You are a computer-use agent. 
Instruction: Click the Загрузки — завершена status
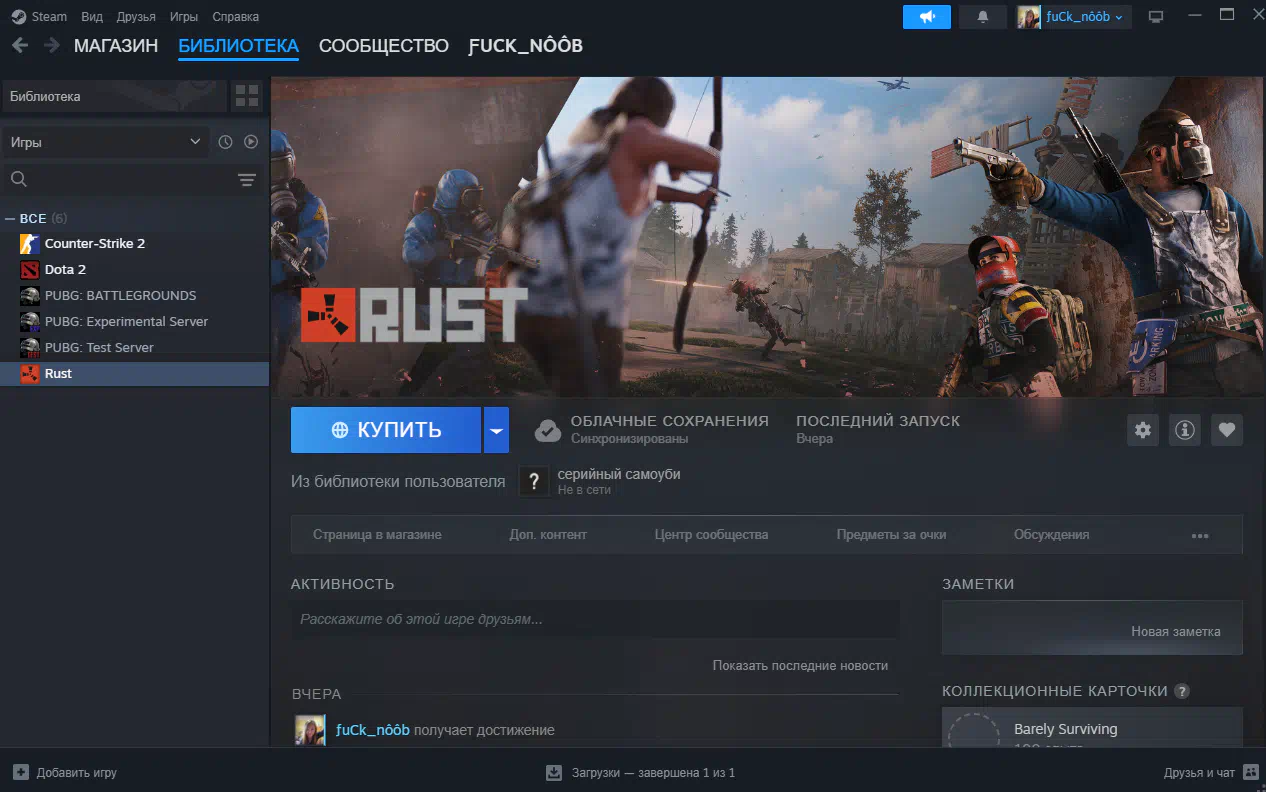coord(654,773)
